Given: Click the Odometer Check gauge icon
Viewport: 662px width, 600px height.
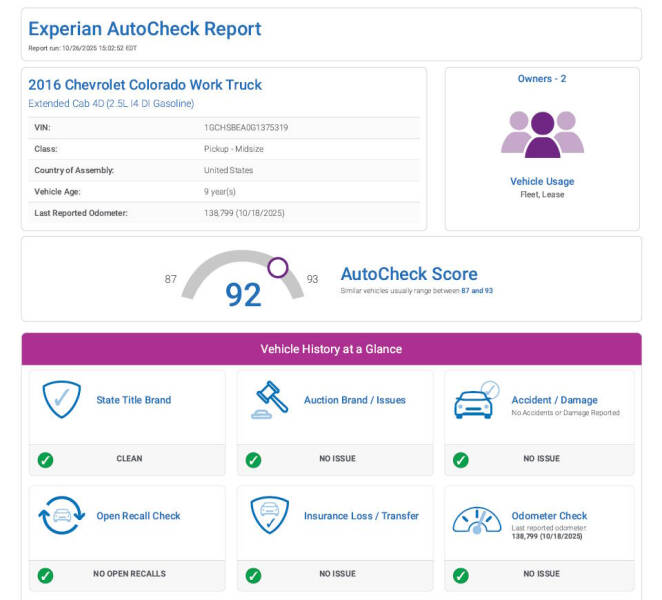Looking at the screenshot, I should tap(476, 518).
